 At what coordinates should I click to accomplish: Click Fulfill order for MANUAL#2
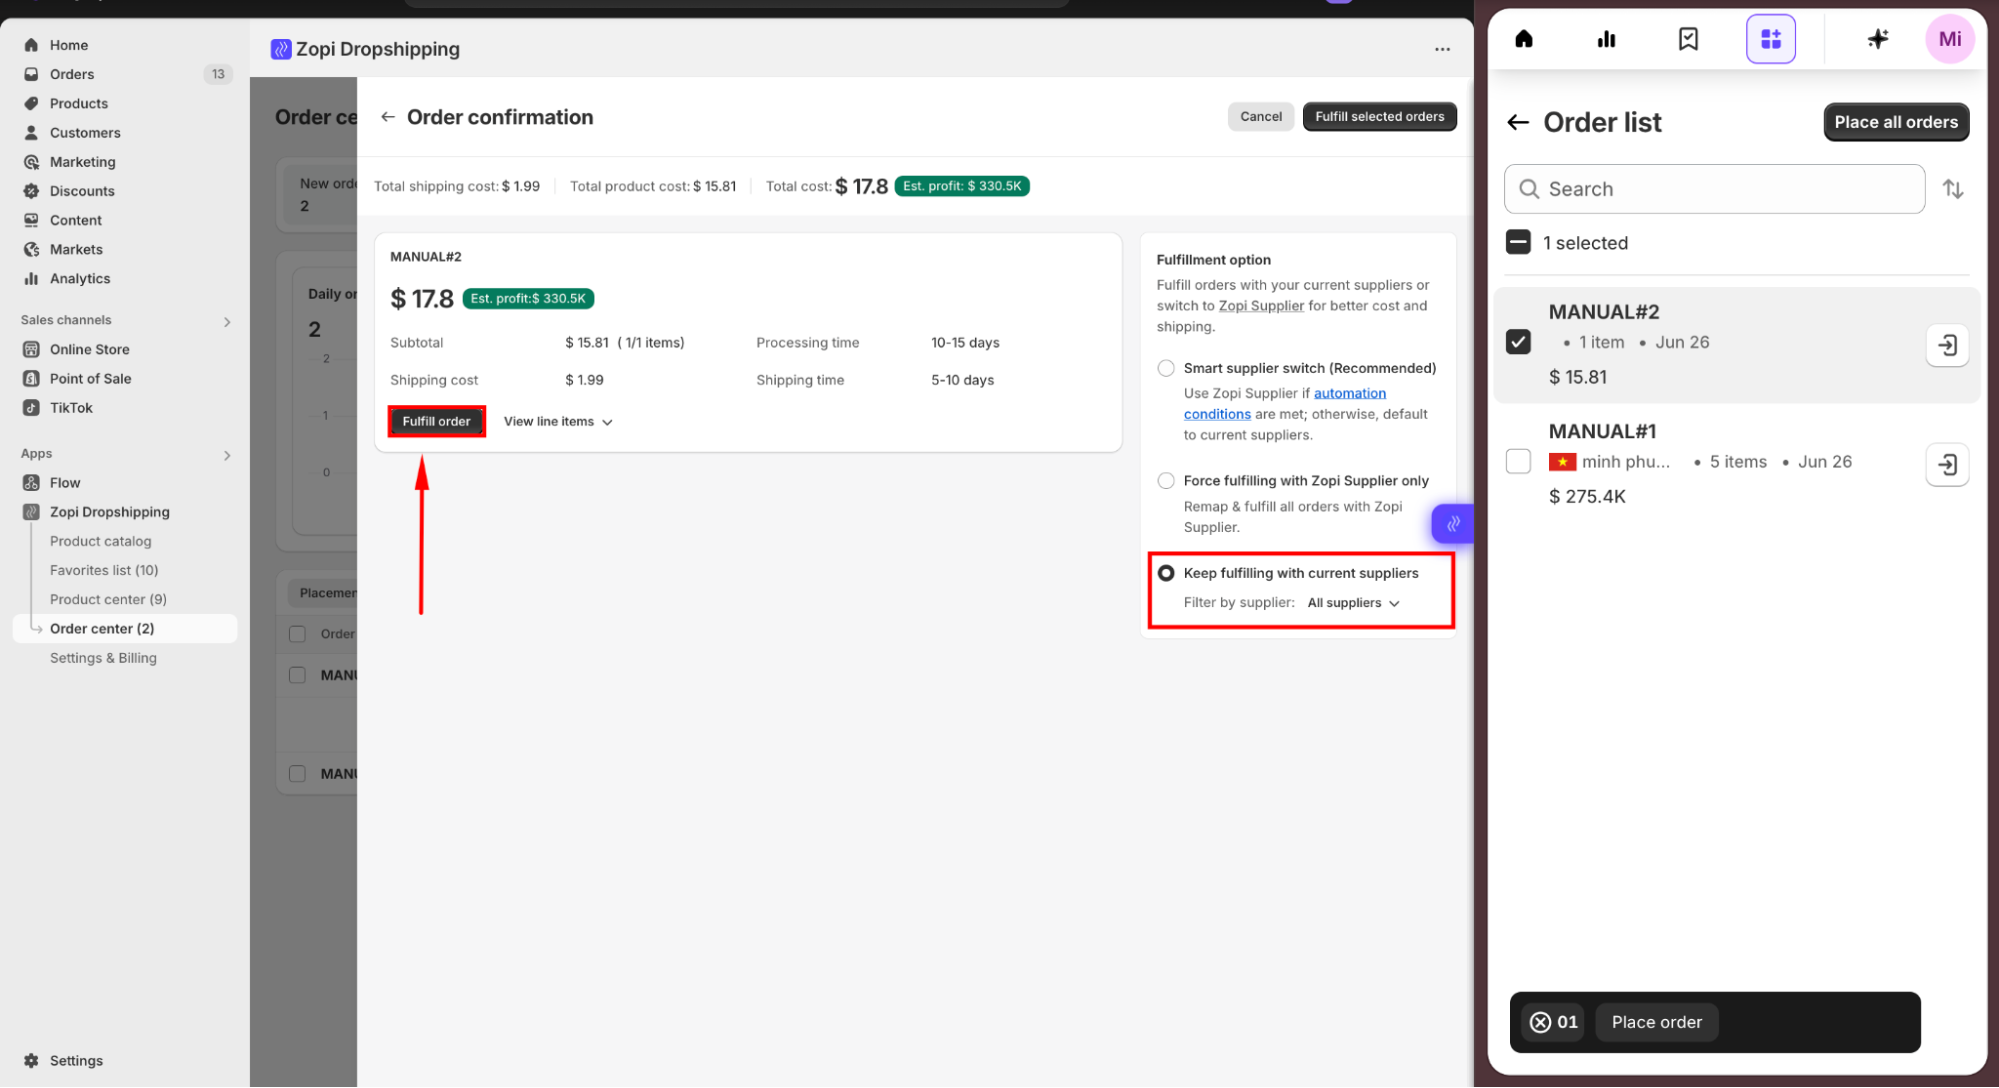click(x=436, y=421)
